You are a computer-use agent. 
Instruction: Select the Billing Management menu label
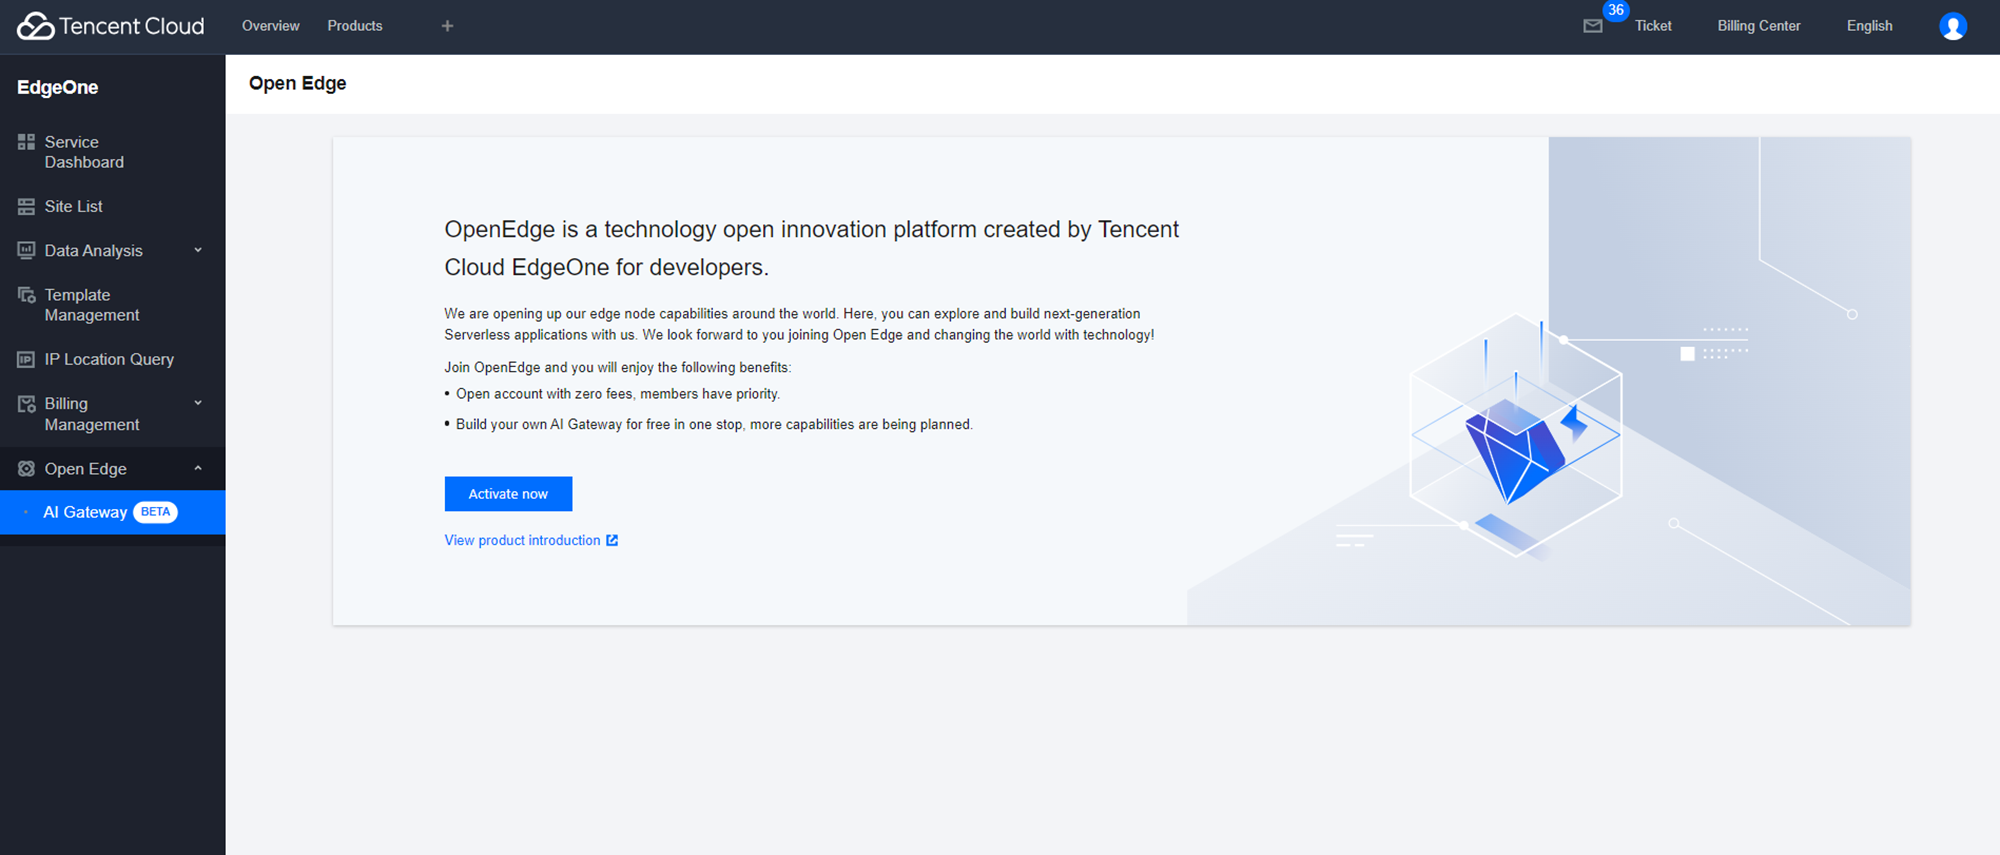(x=92, y=414)
